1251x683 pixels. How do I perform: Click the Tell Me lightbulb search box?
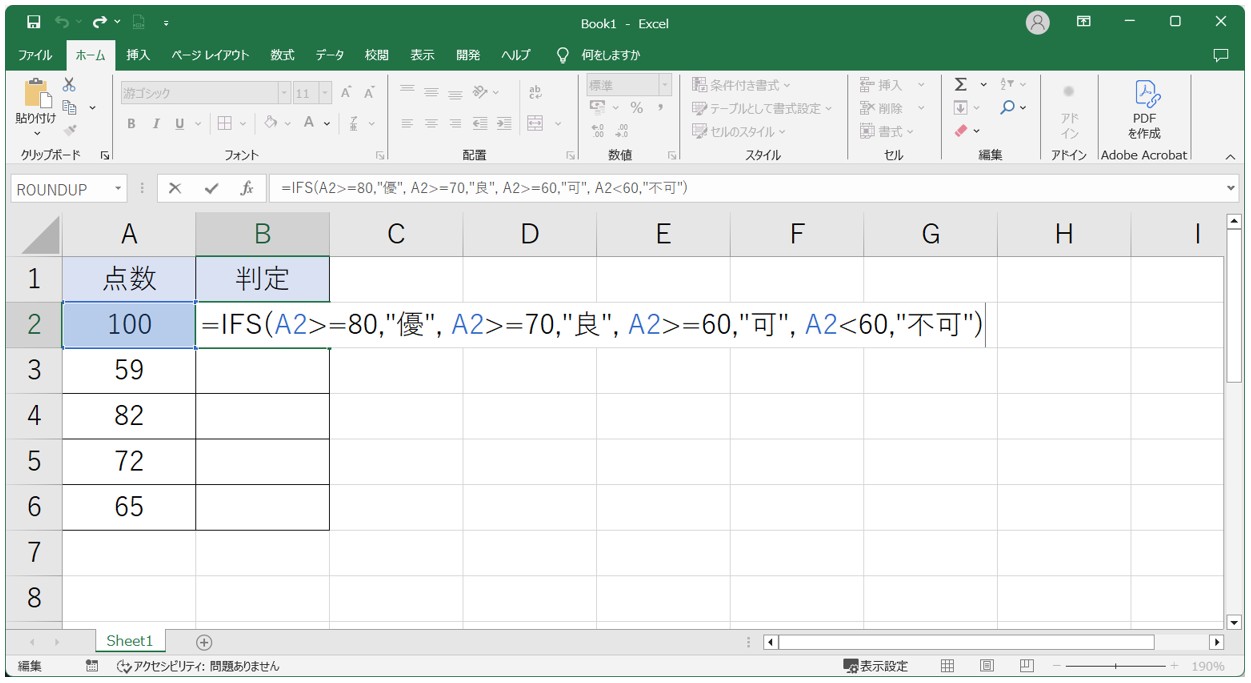[x=600, y=55]
